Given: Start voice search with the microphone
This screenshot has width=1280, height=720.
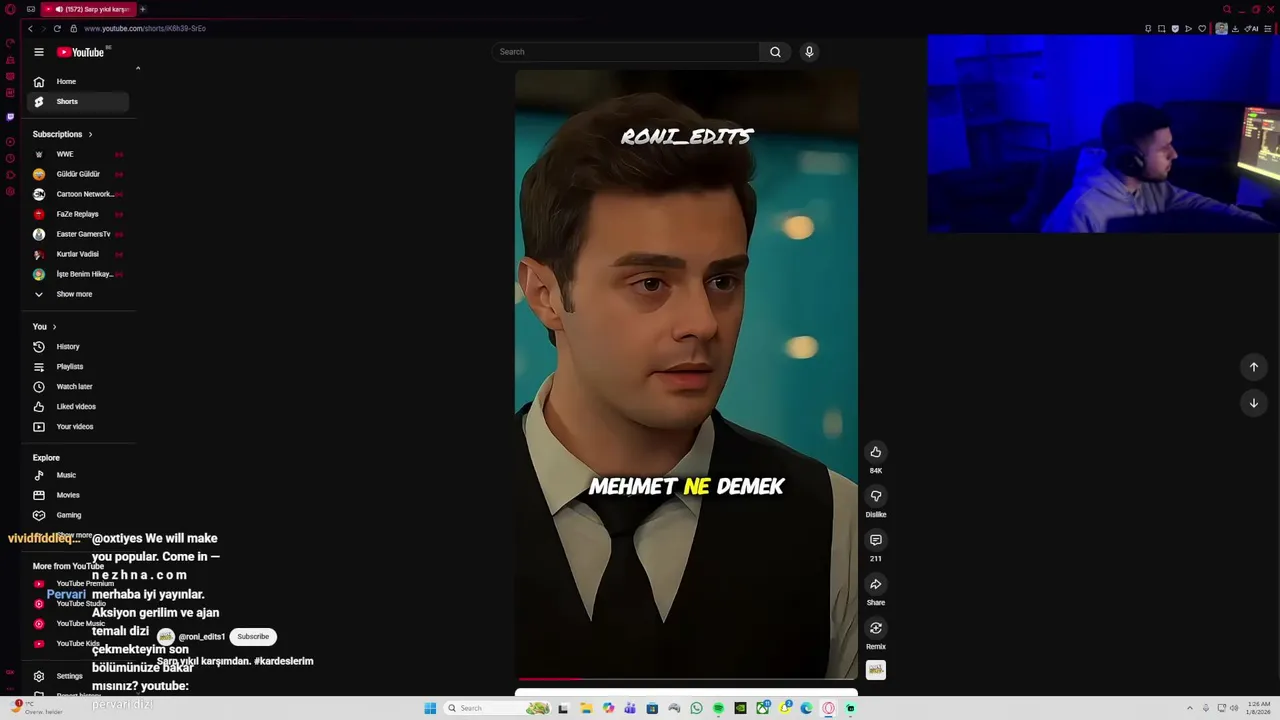Looking at the screenshot, I should tap(809, 52).
